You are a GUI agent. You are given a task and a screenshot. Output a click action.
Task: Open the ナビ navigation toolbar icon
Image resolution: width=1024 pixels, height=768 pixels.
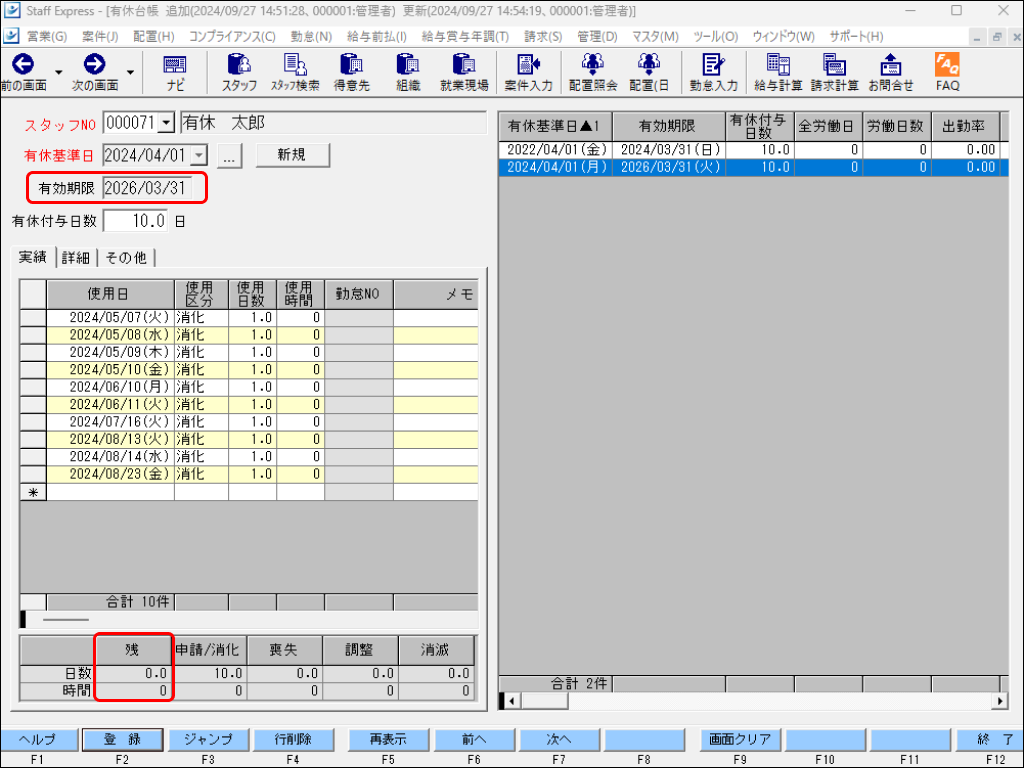[x=174, y=72]
